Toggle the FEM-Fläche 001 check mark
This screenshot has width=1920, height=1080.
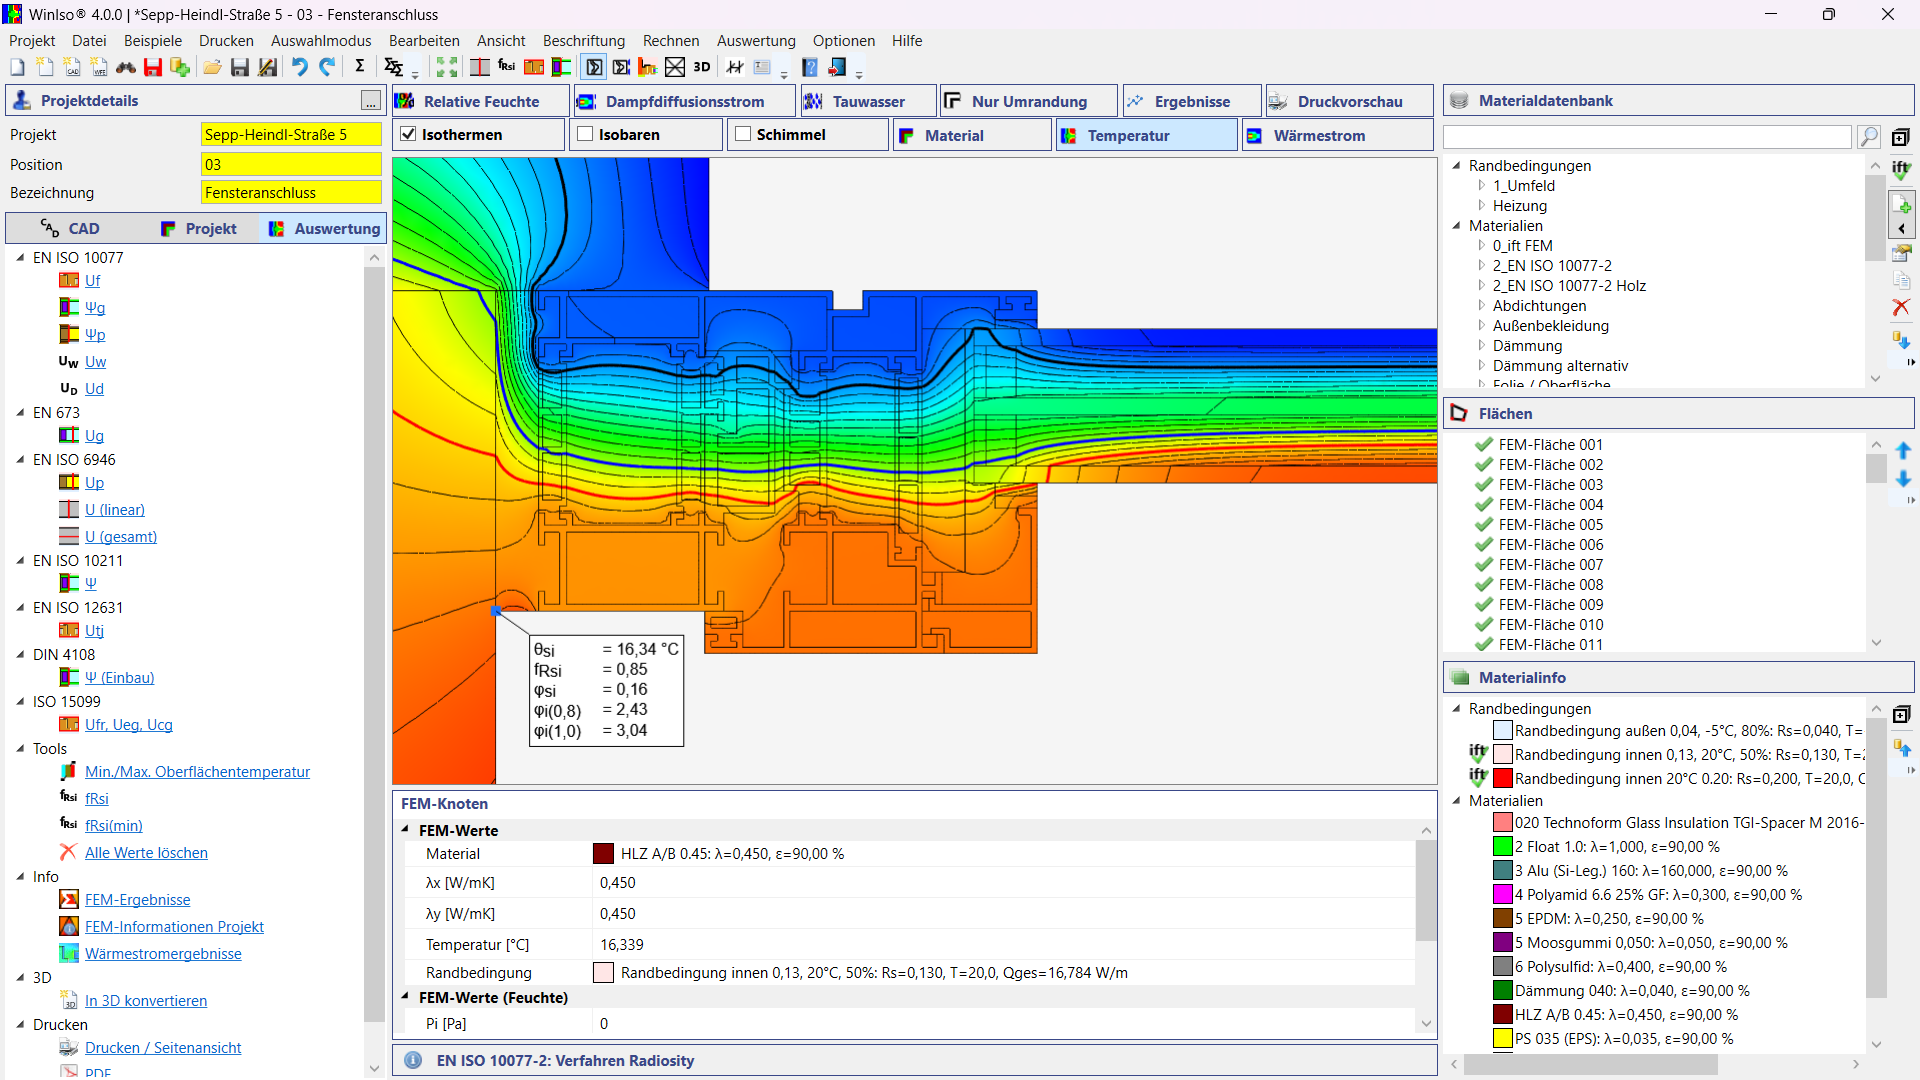pyautogui.click(x=1484, y=445)
